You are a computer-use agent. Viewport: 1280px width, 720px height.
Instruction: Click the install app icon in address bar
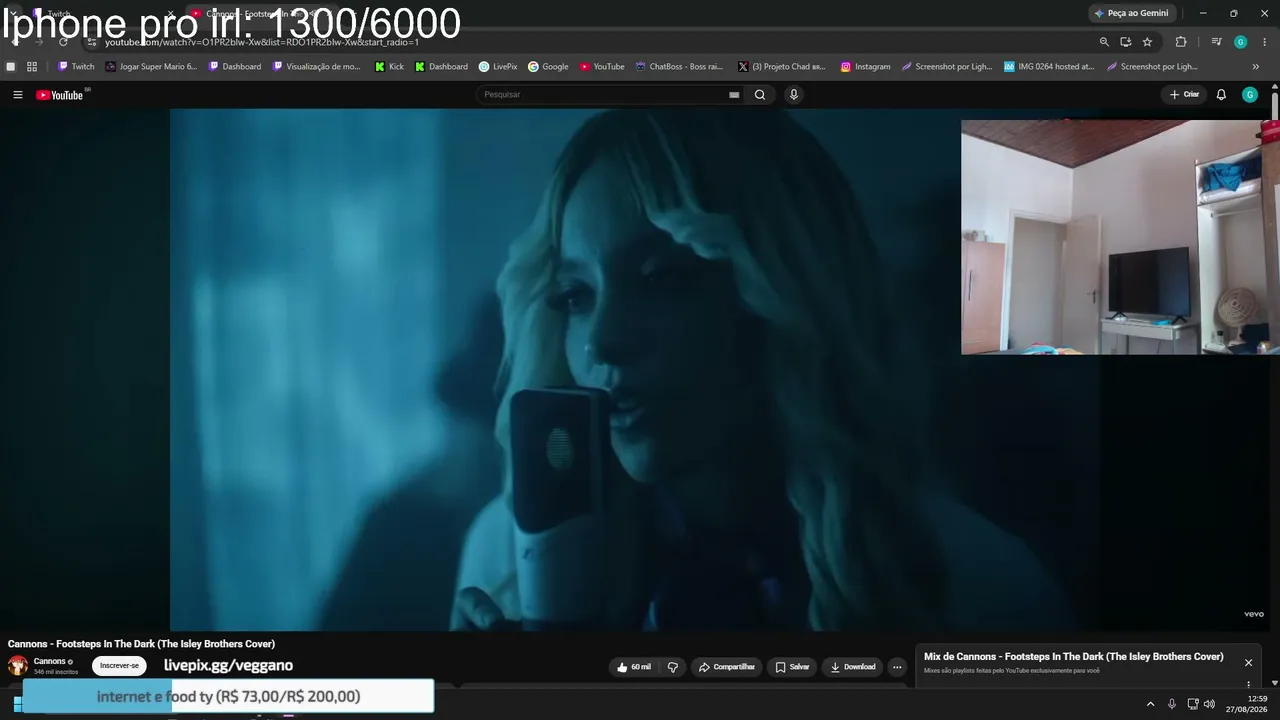(1125, 42)
